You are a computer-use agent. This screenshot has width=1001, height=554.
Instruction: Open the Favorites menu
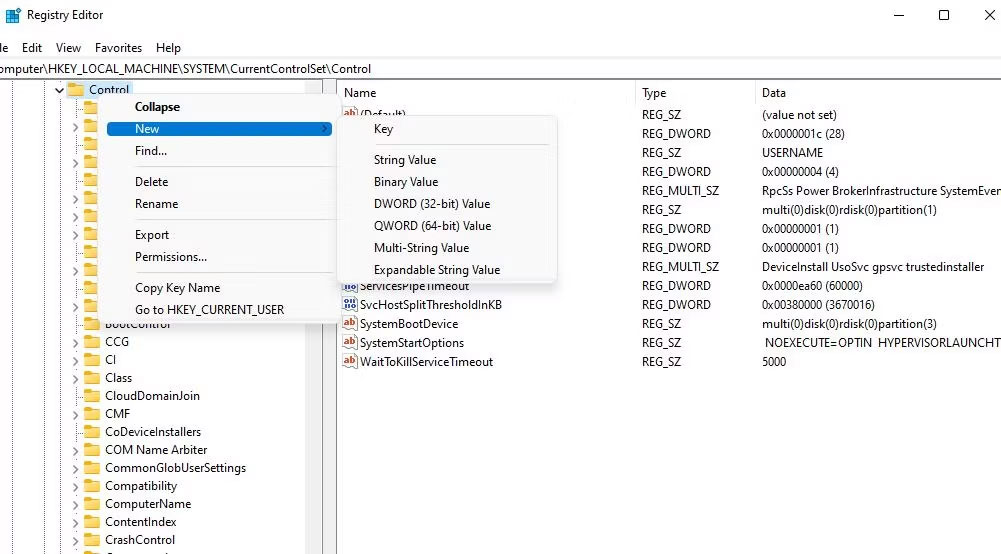[x=118, y=48]
